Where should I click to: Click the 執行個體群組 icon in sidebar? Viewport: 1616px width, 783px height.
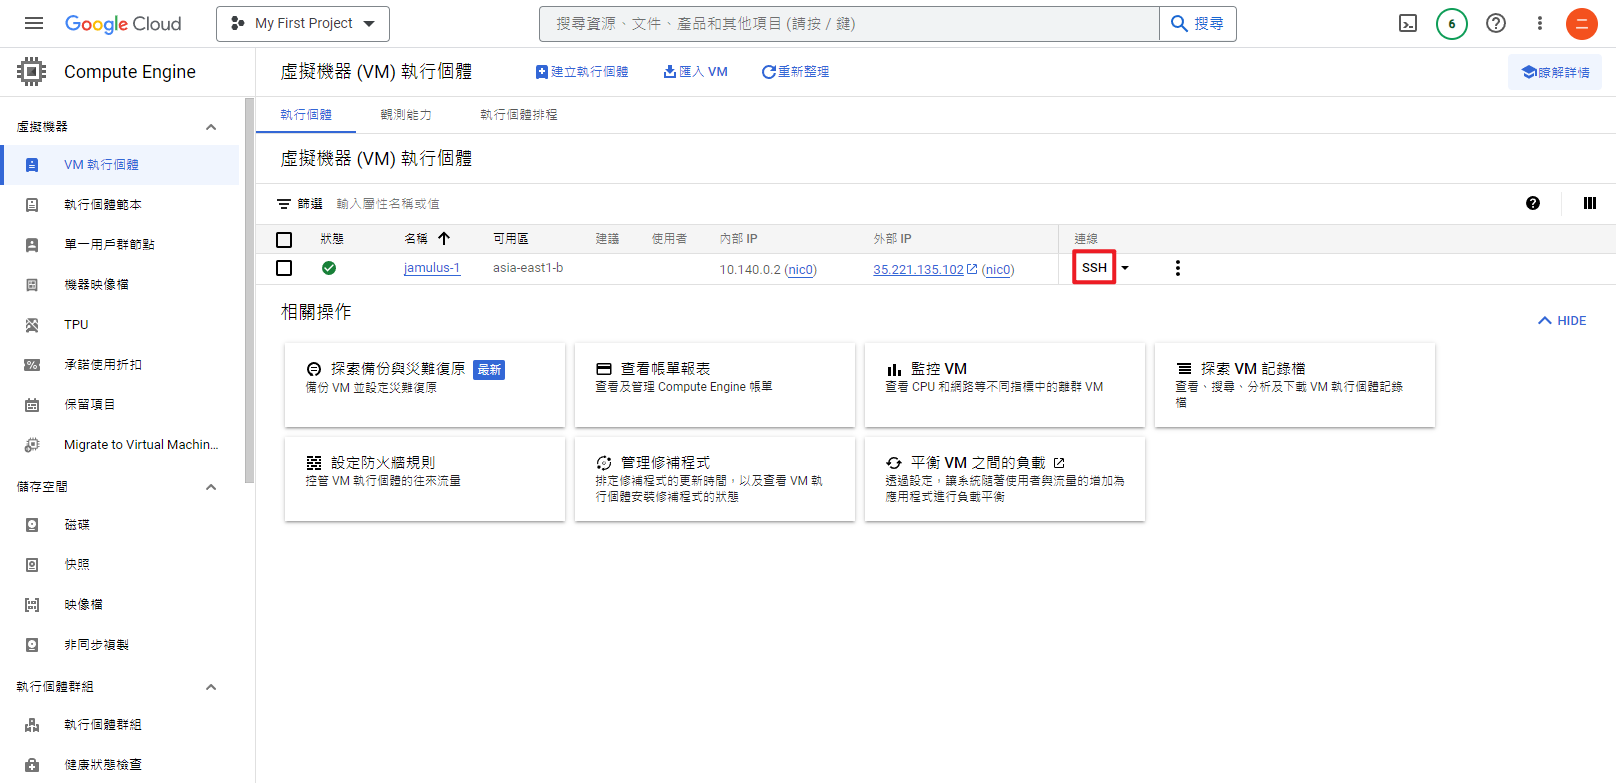pyautogui.click(x=32, y=725)
